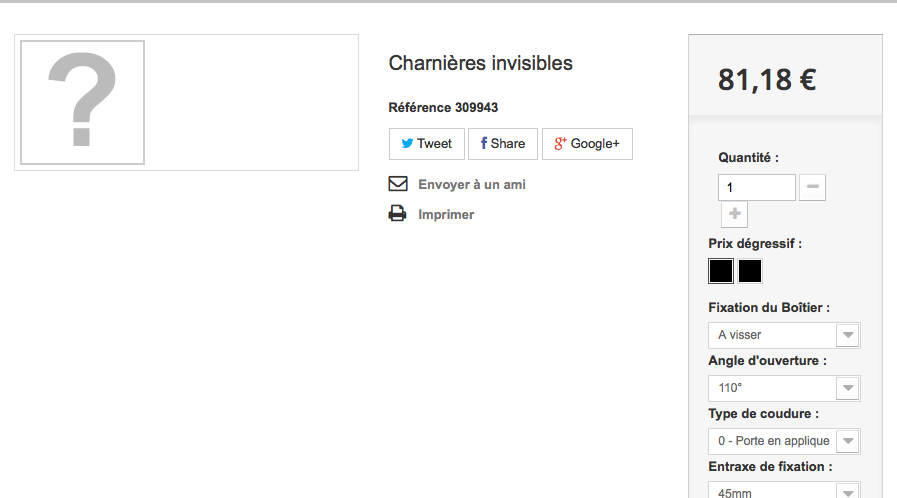
Task: Click the printer icon
Action: 398,214
